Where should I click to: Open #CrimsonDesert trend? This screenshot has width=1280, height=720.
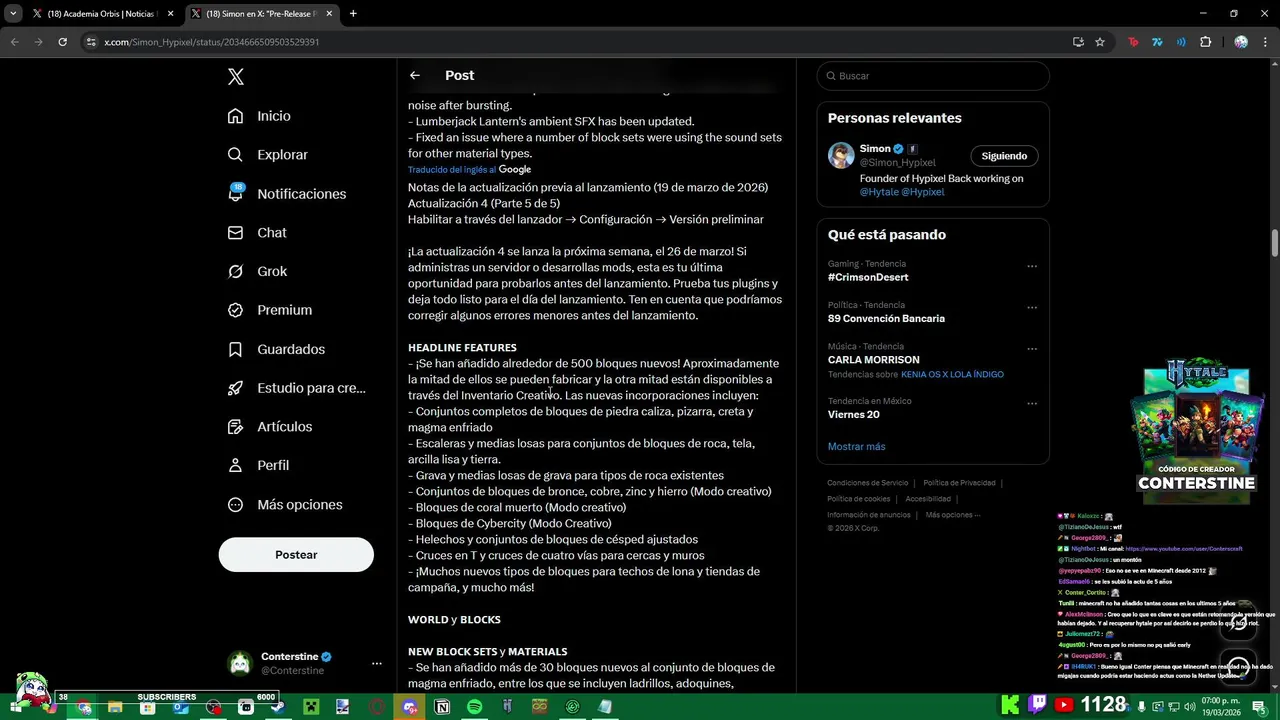868,277
